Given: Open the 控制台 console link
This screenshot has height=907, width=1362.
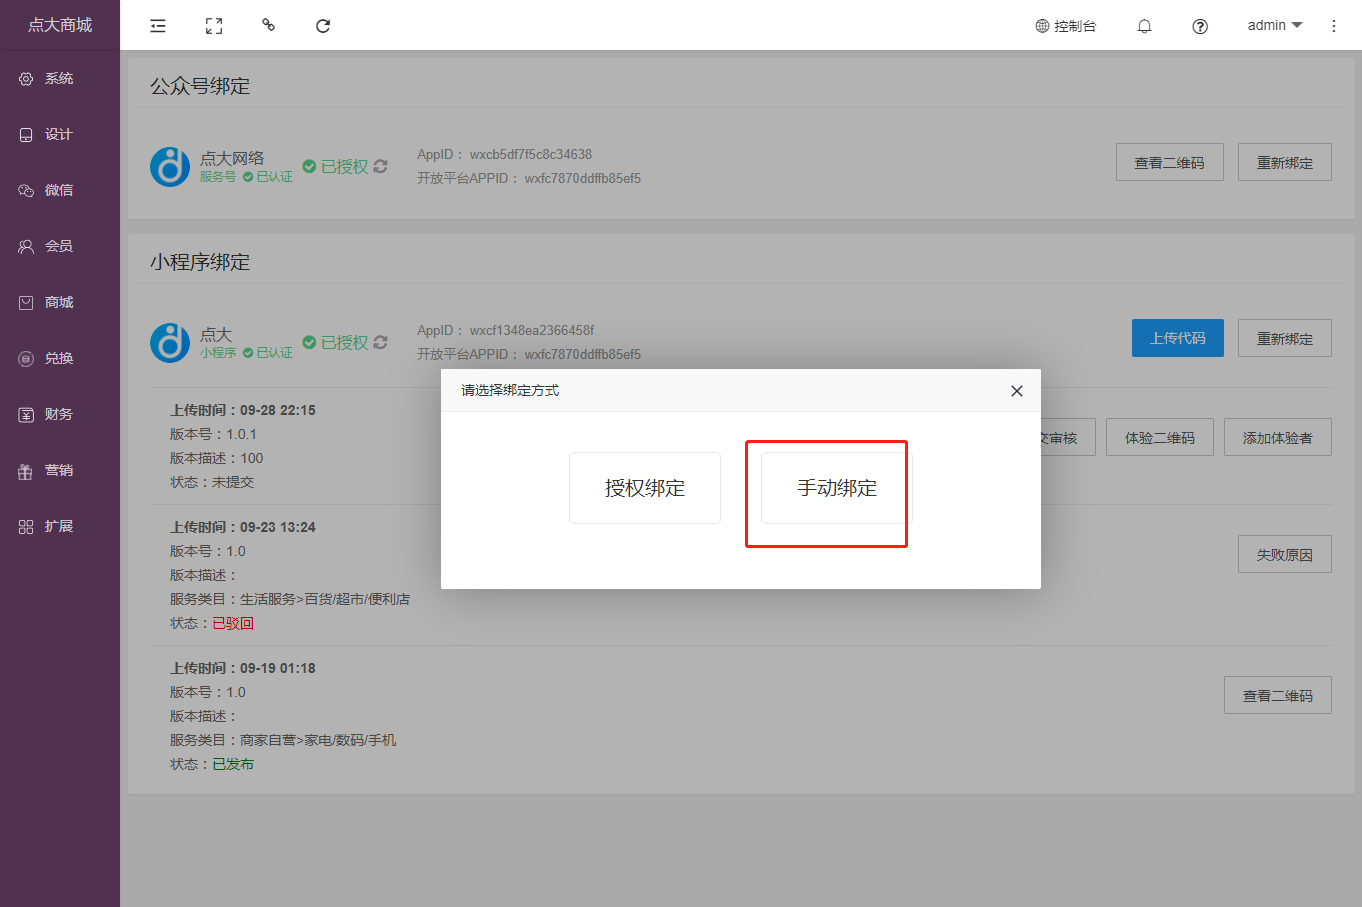Looking at the screenshot, I should point(1066,26).
